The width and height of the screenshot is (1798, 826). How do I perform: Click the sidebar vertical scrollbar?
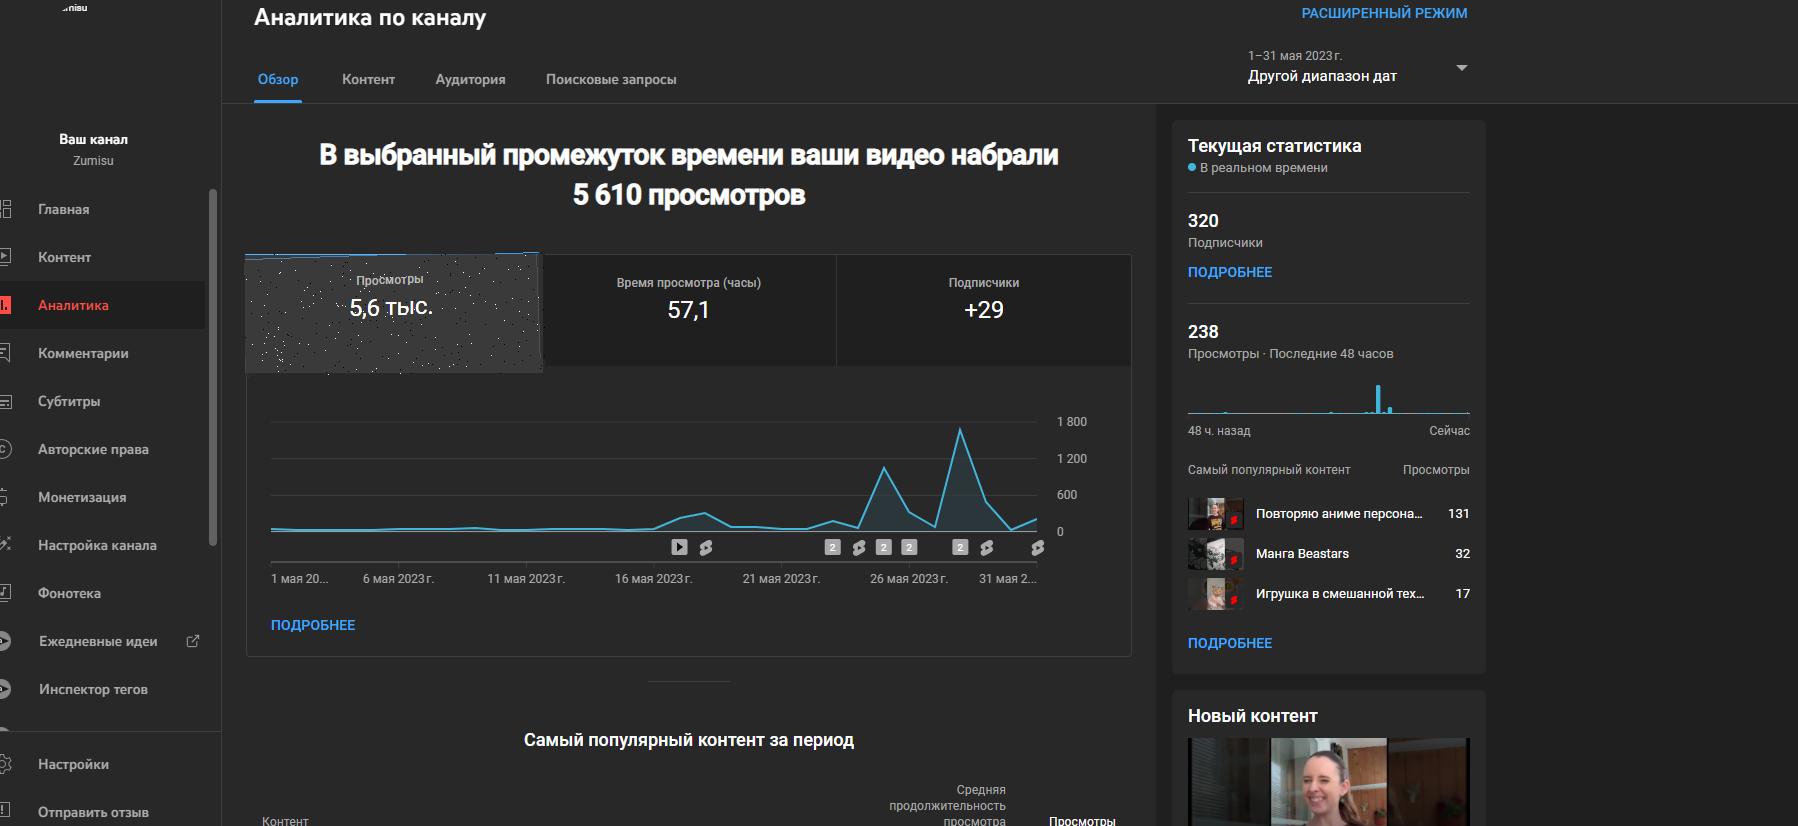[x=212, y=367]
